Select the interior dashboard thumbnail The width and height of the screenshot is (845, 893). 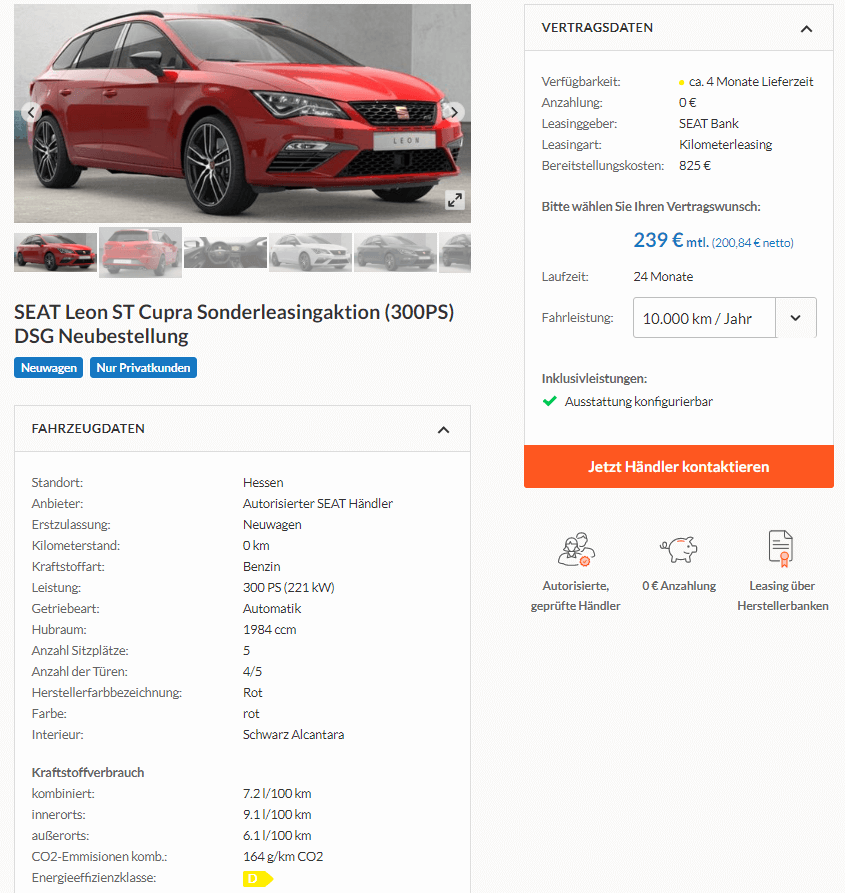coord(225,252)
